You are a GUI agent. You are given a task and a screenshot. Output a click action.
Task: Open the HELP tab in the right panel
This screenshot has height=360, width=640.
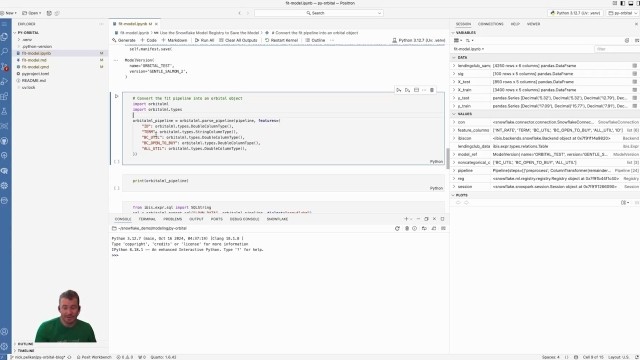coord(515,24)
